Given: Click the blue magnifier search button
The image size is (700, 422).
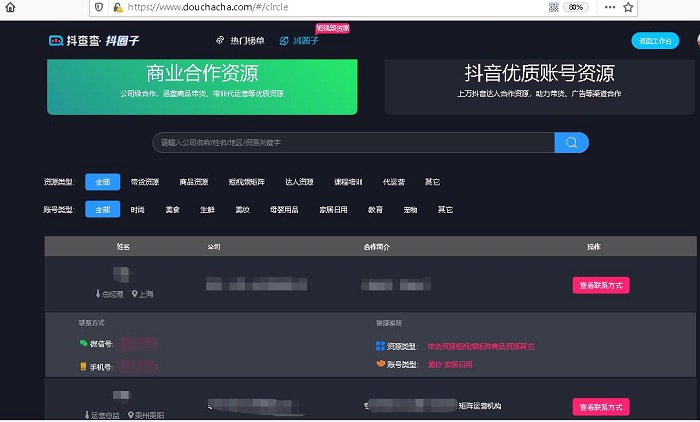Looking at the screenshot, I should coord(571,142).
